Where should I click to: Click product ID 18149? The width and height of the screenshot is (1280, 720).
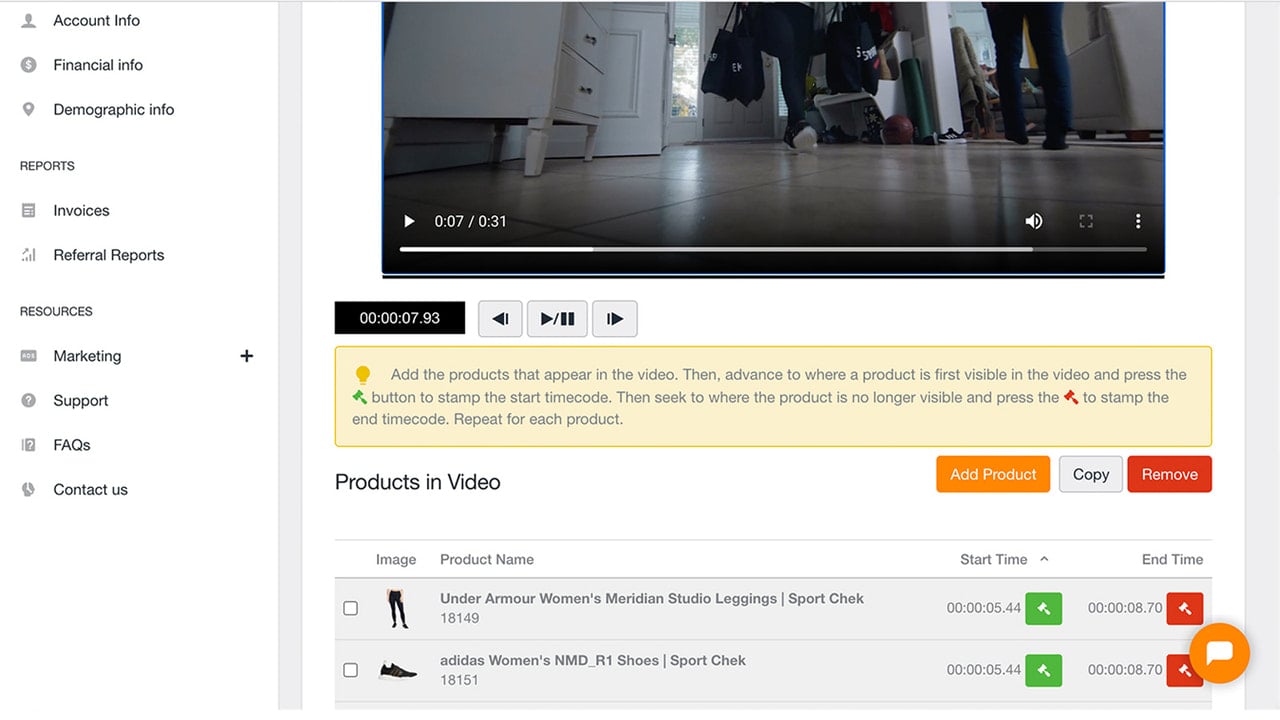[x=459, y=618]
